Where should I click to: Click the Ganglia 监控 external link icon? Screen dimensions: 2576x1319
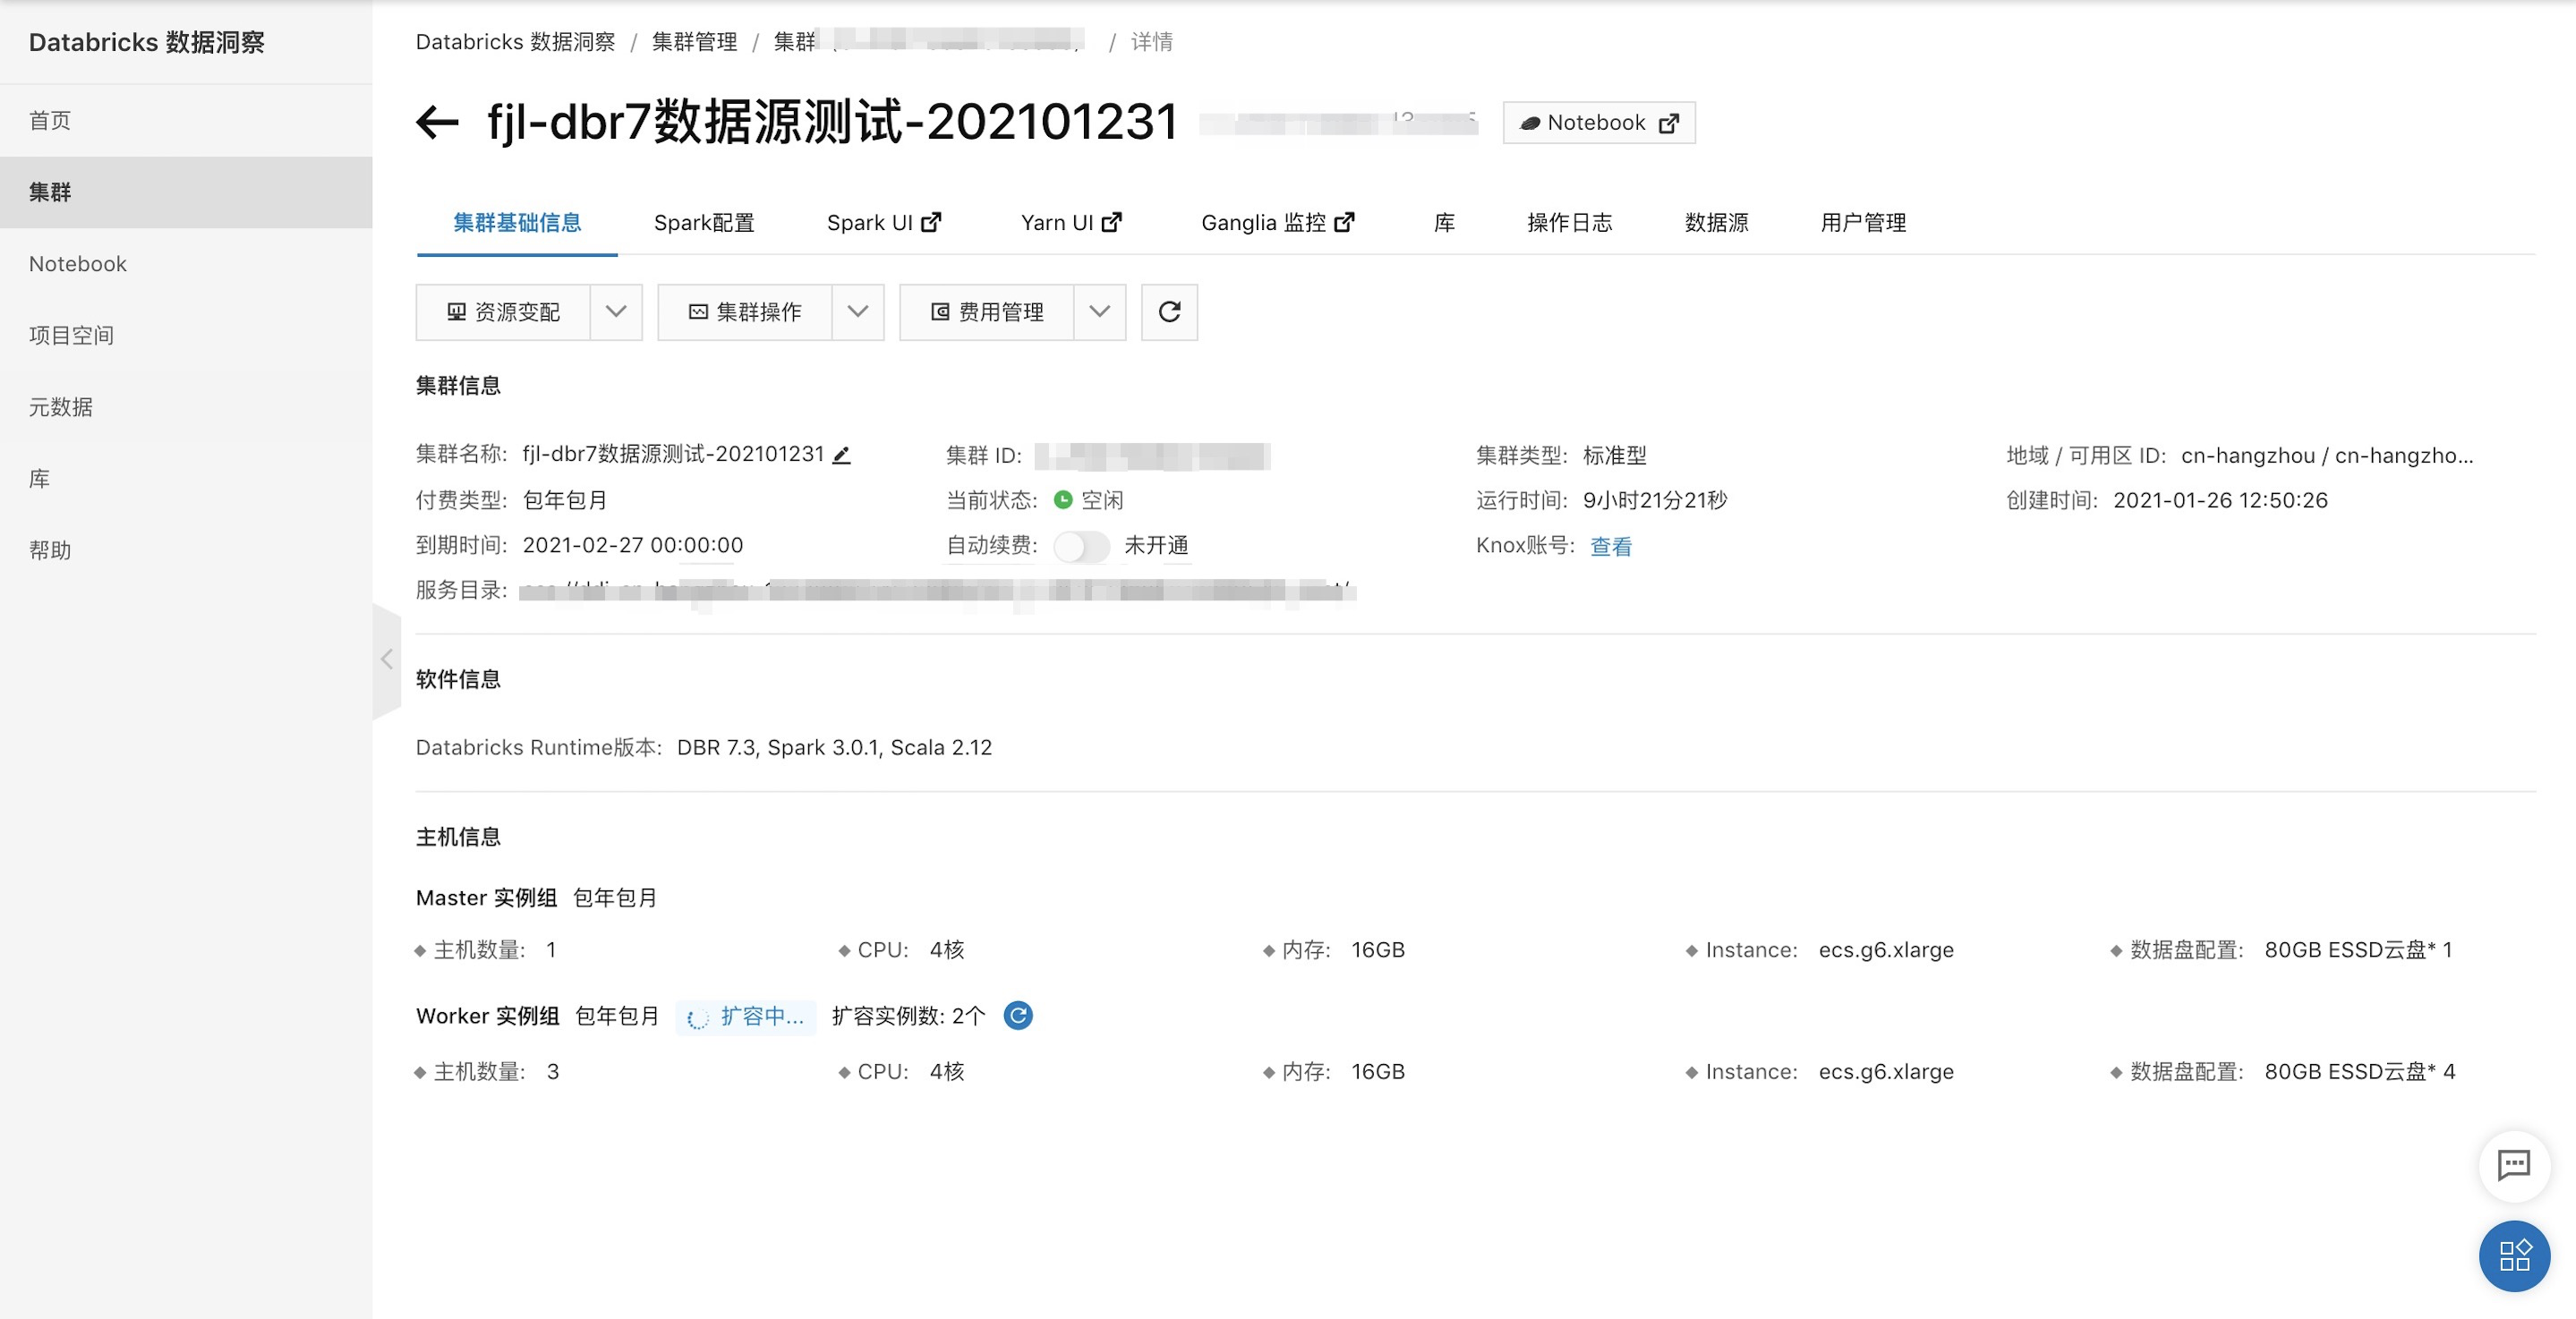[1345, 222]
